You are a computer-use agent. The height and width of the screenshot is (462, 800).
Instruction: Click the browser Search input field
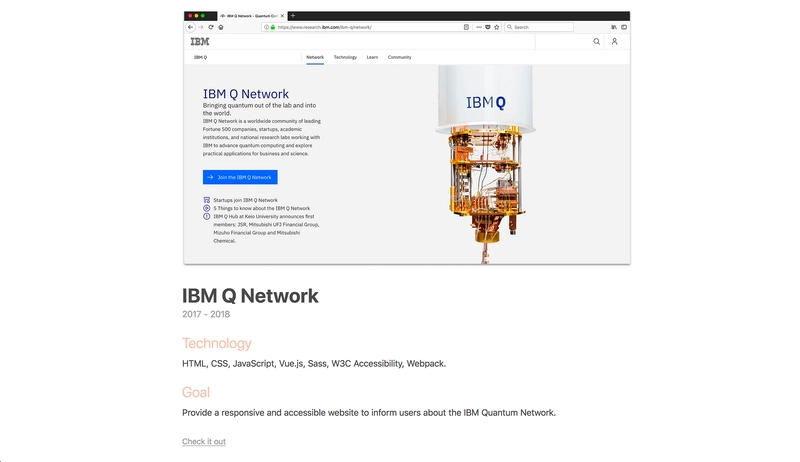[x=539, y=27]
